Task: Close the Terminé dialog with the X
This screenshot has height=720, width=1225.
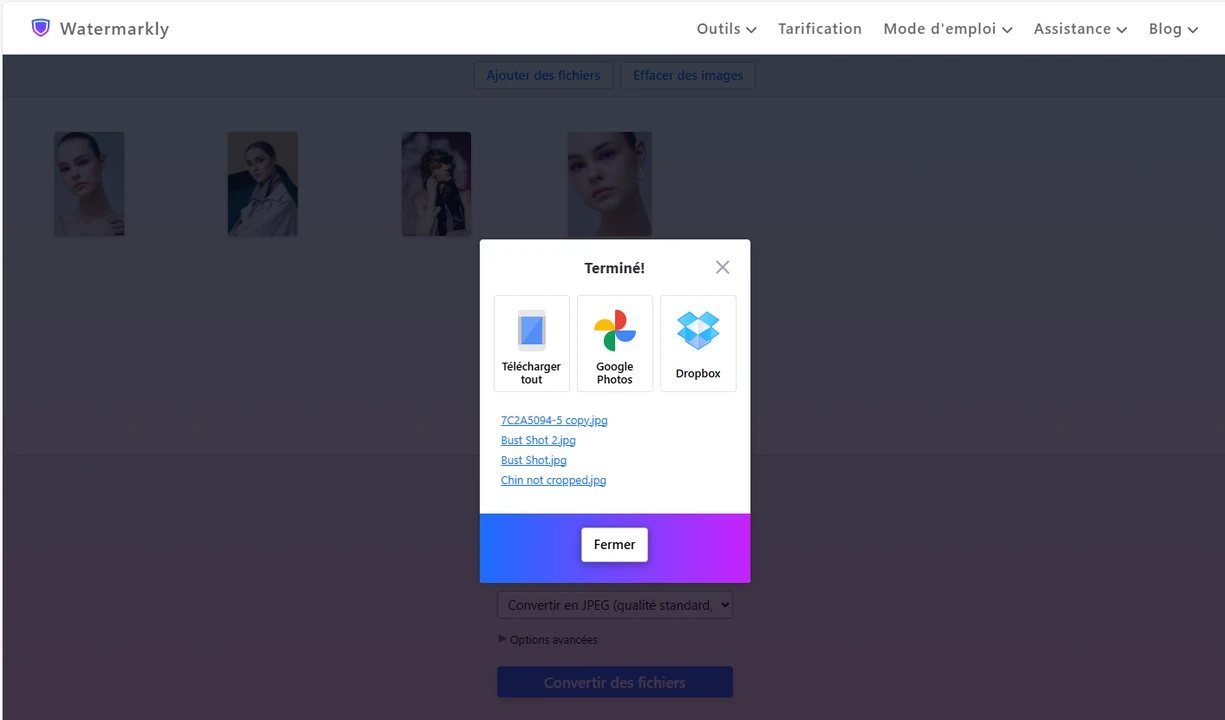Action: tap(722, 267)
